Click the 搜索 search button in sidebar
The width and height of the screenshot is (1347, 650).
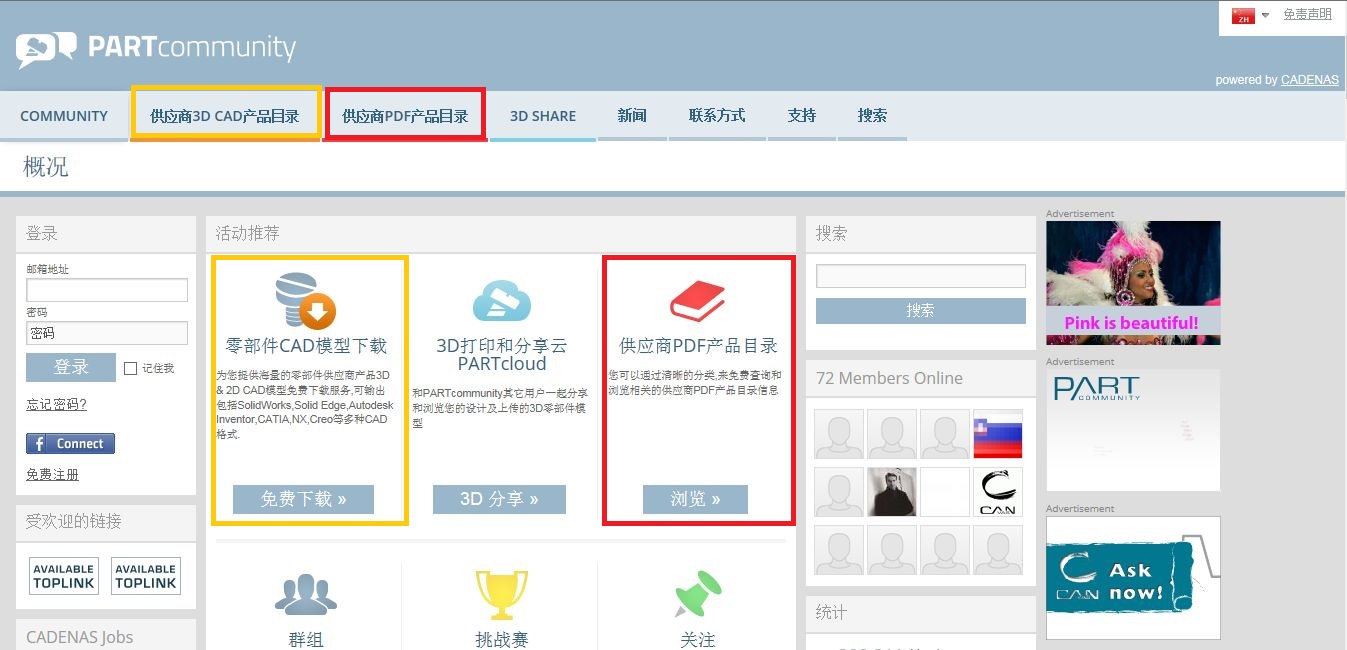pyautogui.click(x=921, y=311)
